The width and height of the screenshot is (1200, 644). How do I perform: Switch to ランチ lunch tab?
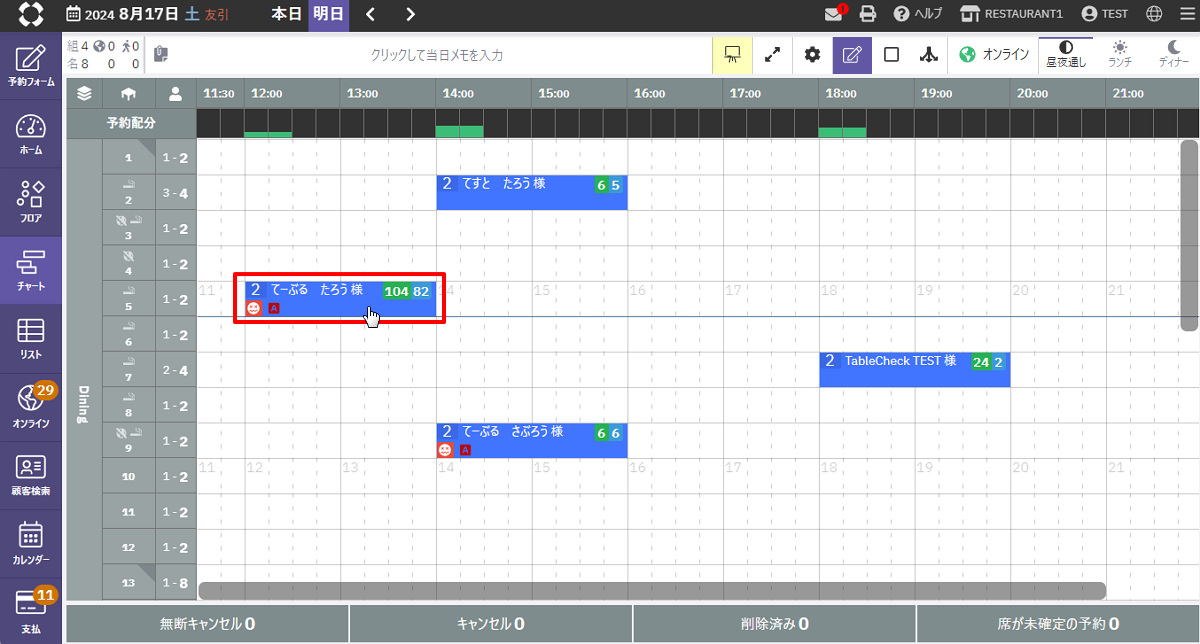click(1120, 55)
